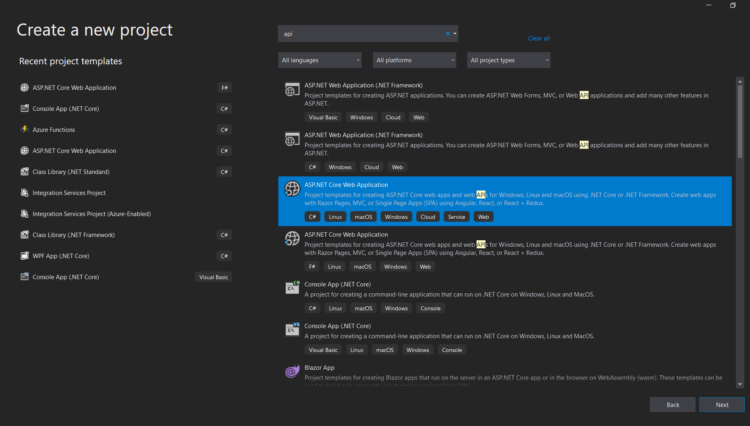This screenshot has height=426, width=750.
Task: Select the C# Console App (.NET Core) result title
Action: [337, 284]
